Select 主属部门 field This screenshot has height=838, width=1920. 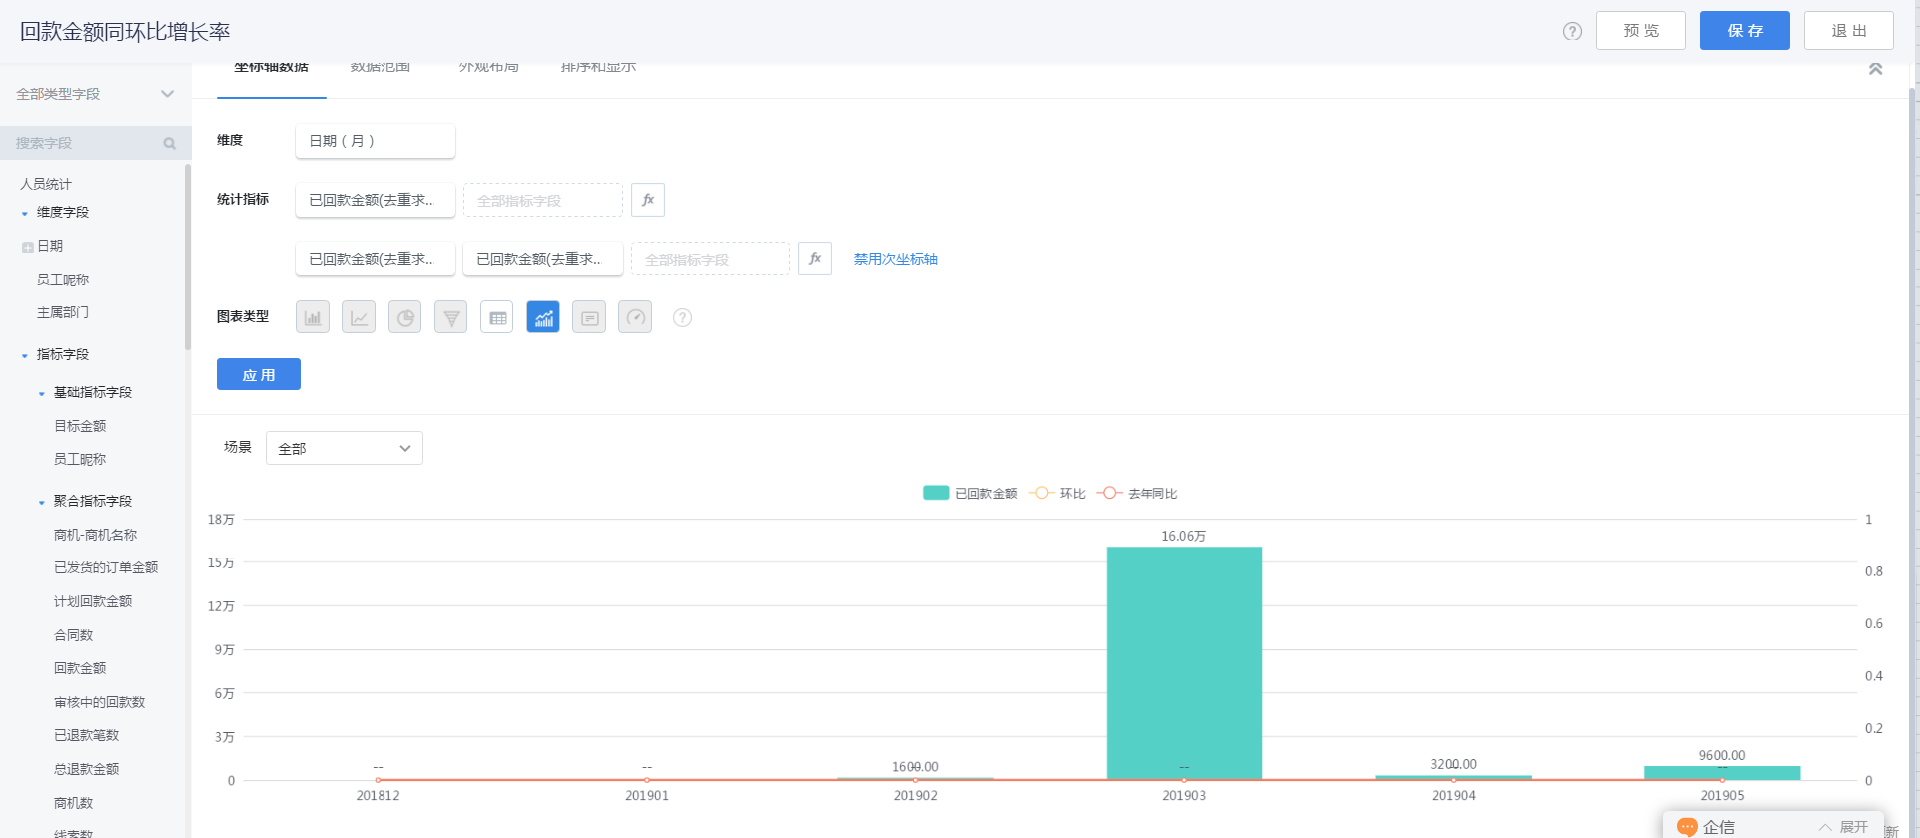click(63, 312)
